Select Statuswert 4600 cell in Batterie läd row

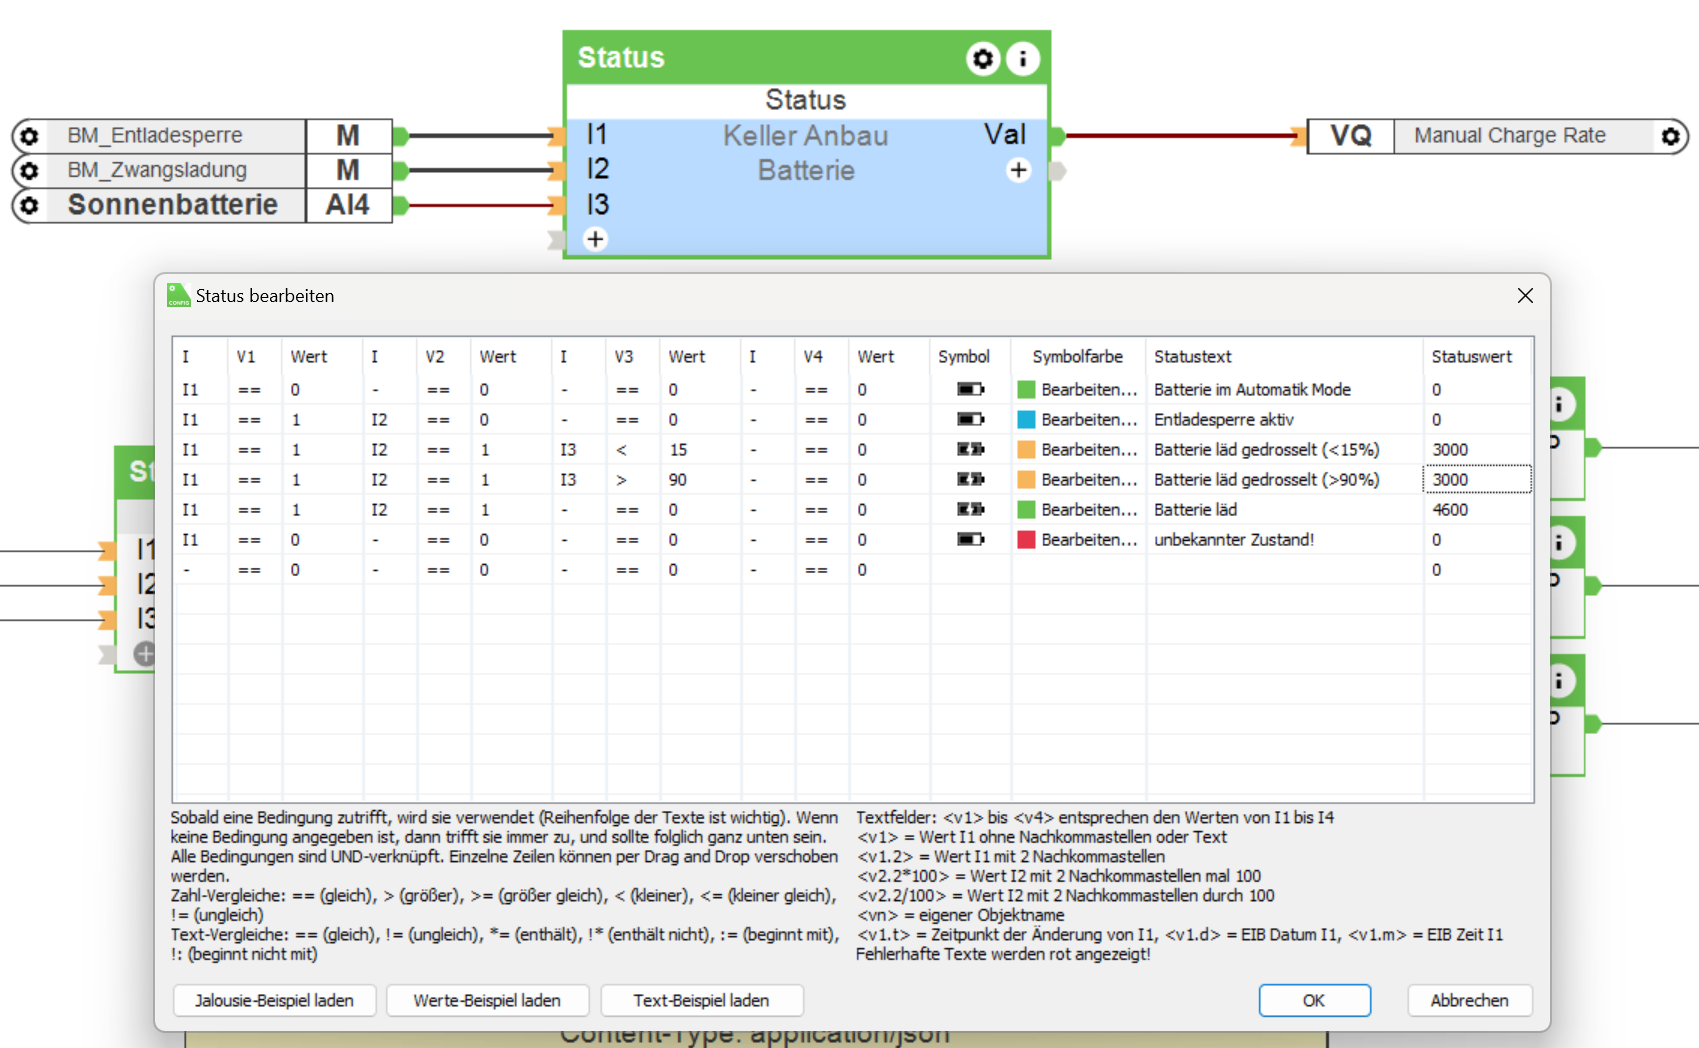pos(1477,510)
